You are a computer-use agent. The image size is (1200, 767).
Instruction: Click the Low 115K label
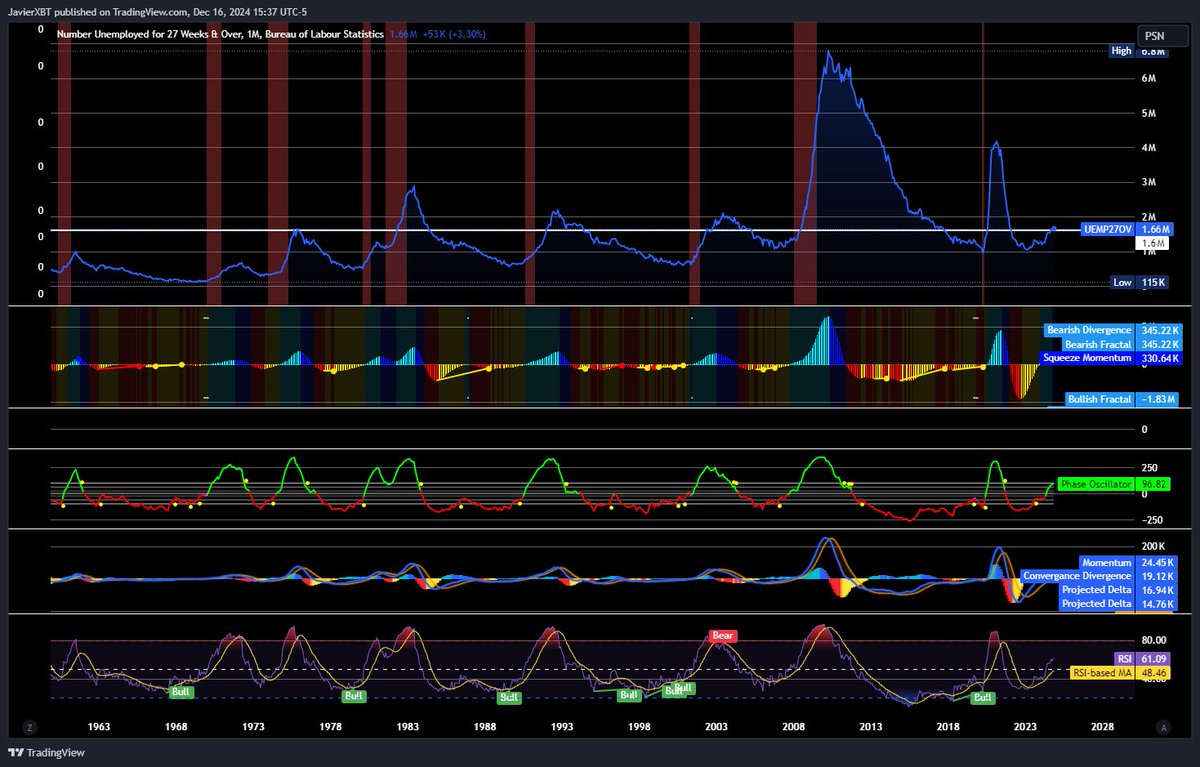pos(1138,283)
